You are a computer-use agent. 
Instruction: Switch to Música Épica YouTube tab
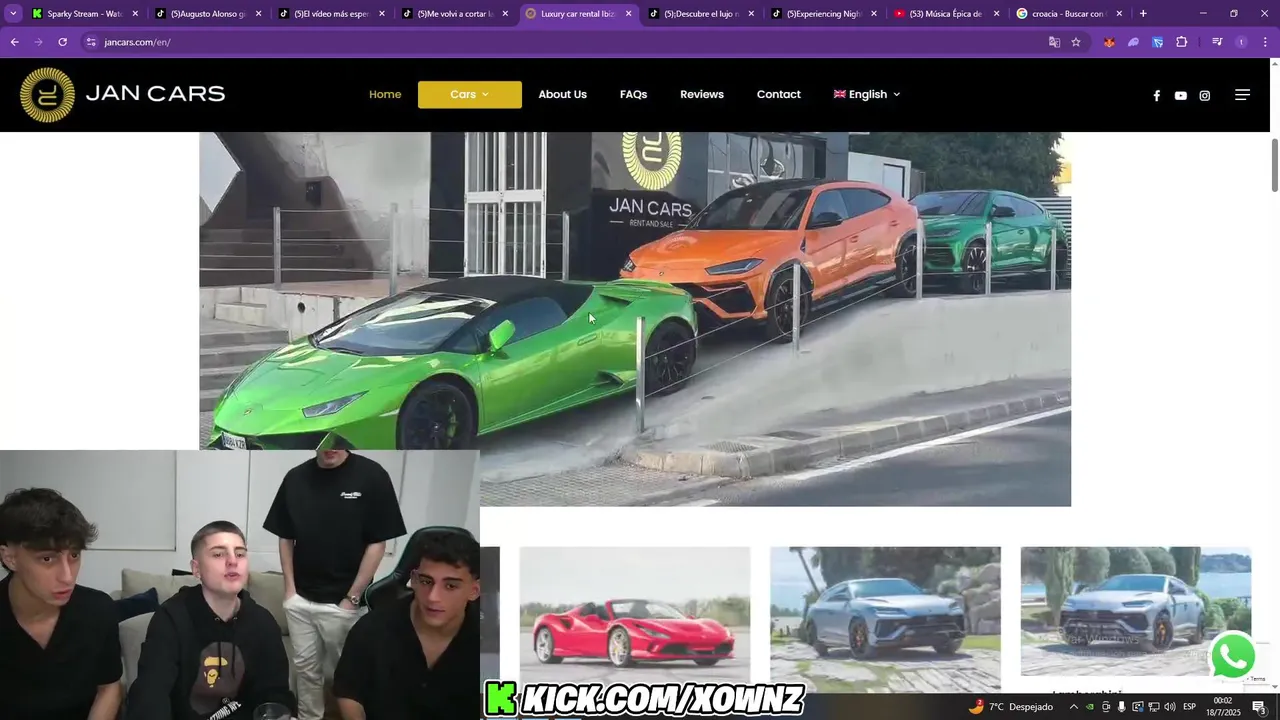[947, 14]
